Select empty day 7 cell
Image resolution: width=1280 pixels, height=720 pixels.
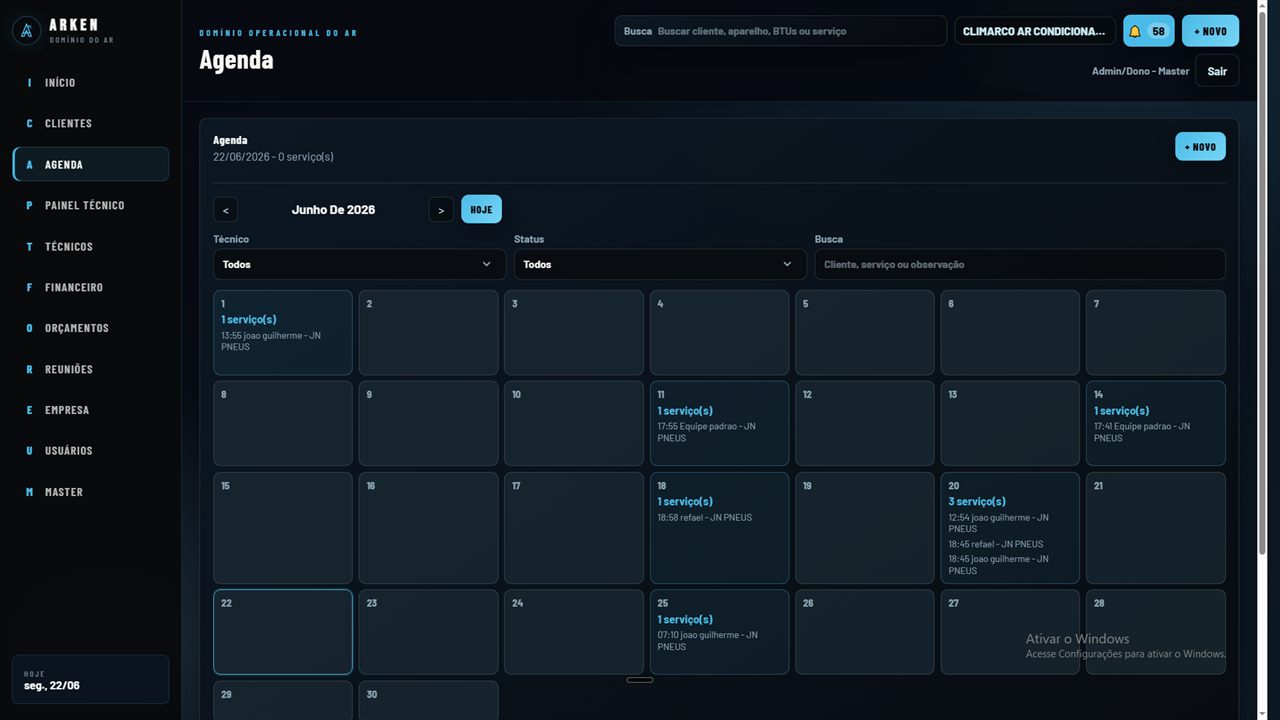(1156, 333)
